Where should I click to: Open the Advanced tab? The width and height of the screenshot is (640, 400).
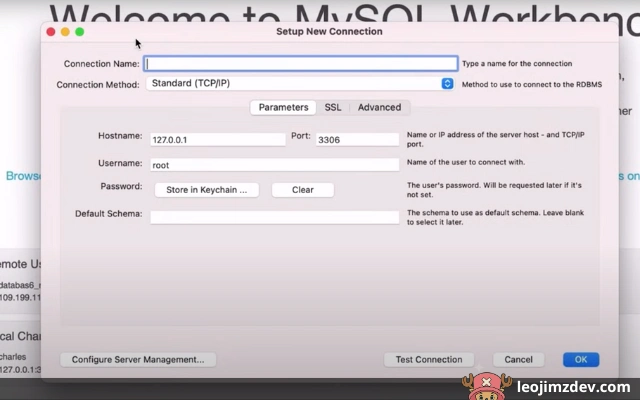pyautogui.click(x=379, y=107)
